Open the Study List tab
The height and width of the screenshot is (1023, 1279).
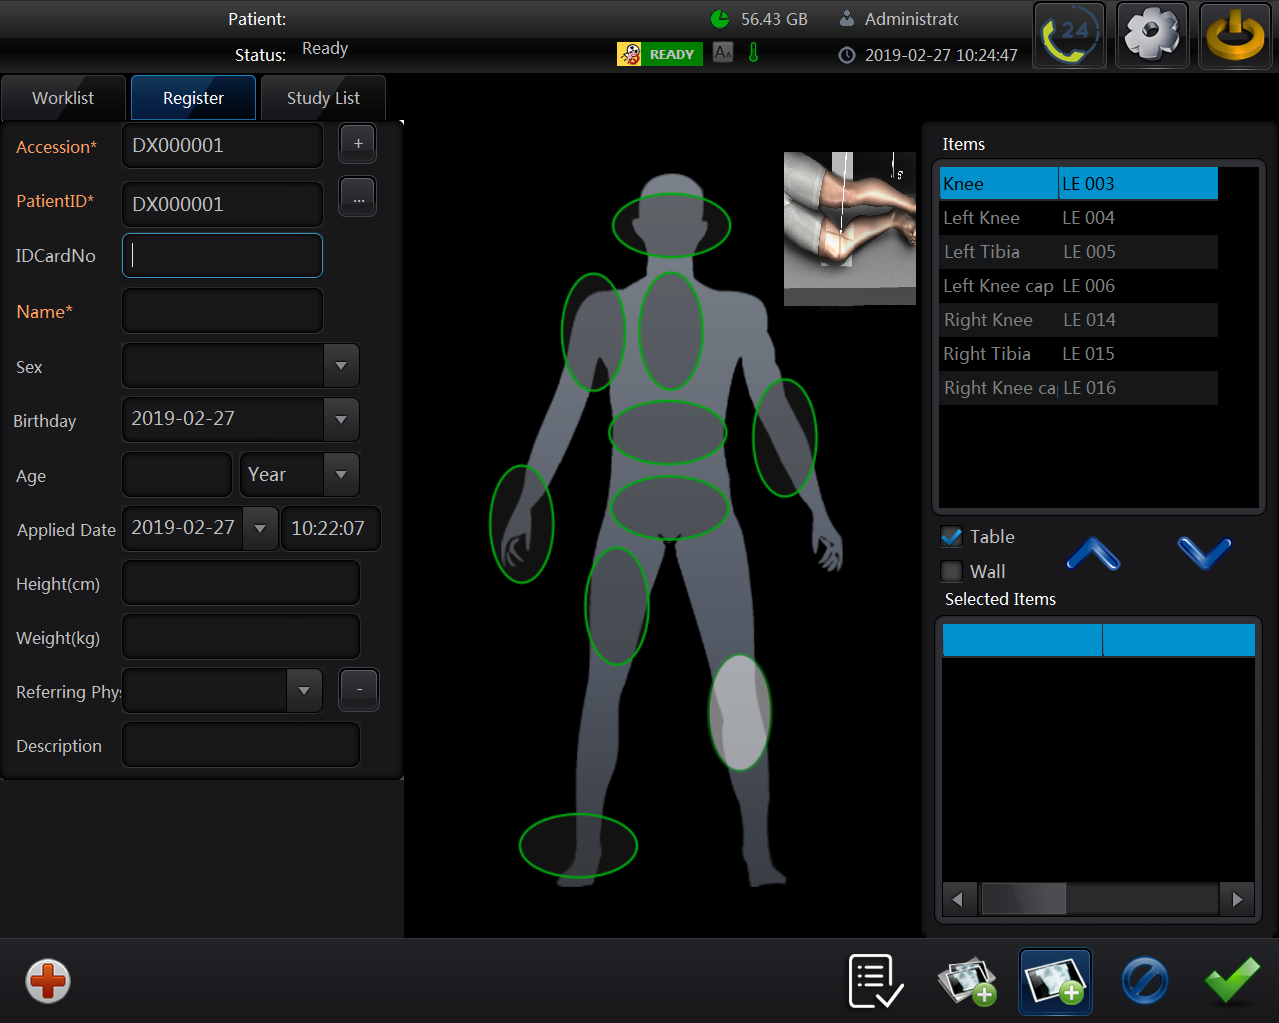click(323, 98)
